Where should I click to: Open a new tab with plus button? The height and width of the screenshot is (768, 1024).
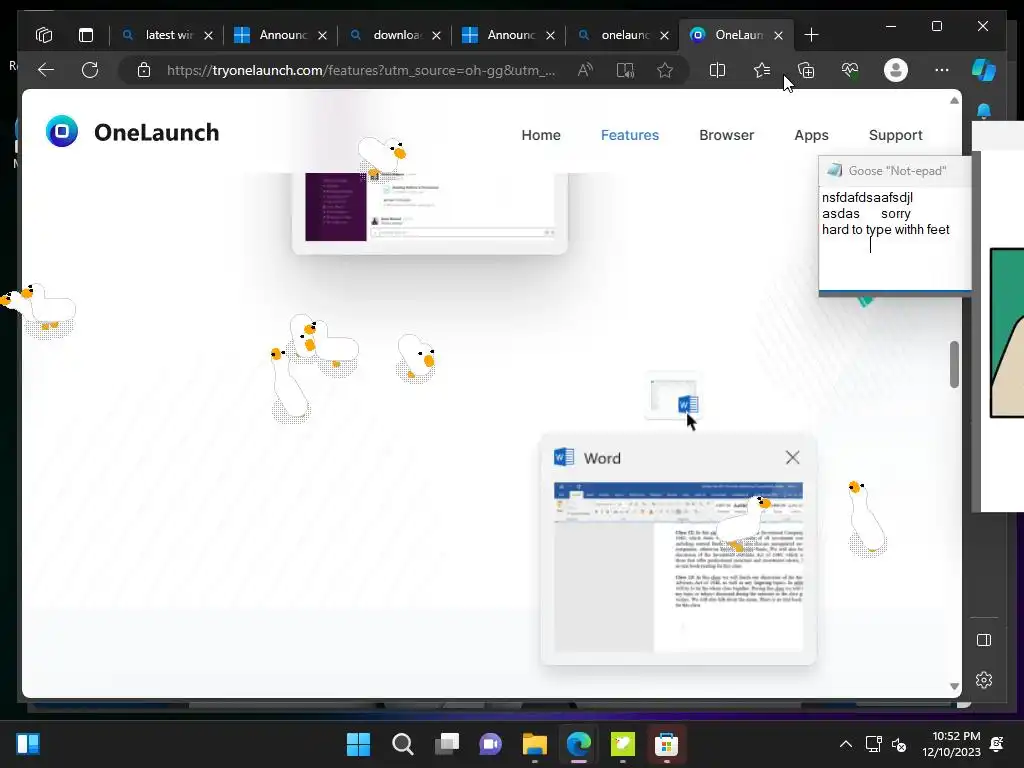point(811,35)
